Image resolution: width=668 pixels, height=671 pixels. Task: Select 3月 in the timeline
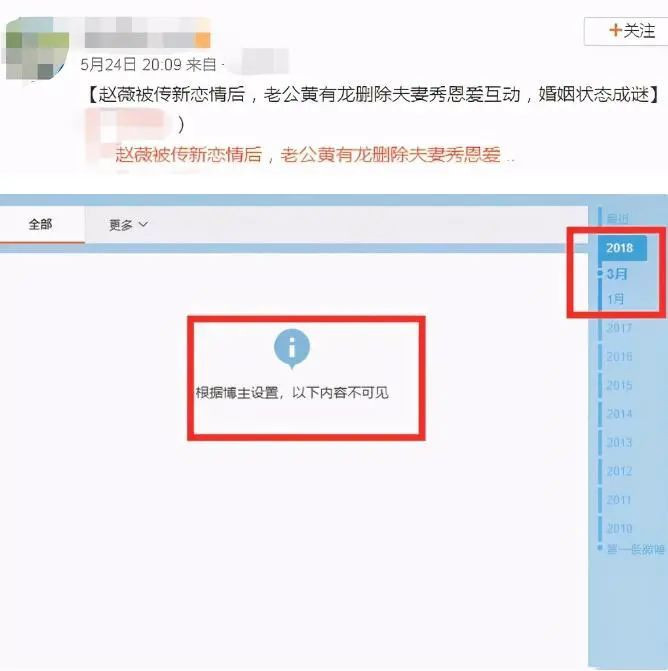(617, 274)
